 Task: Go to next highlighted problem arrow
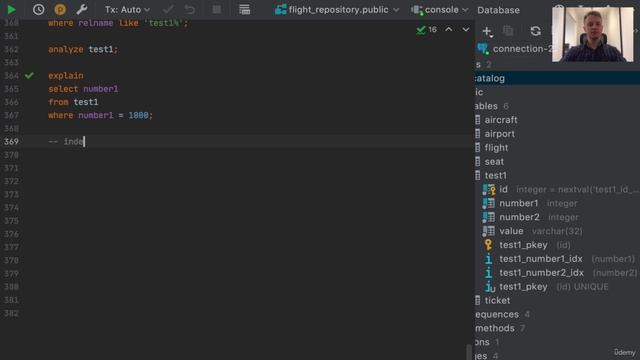pyautogui.click(x=466, y=29)
